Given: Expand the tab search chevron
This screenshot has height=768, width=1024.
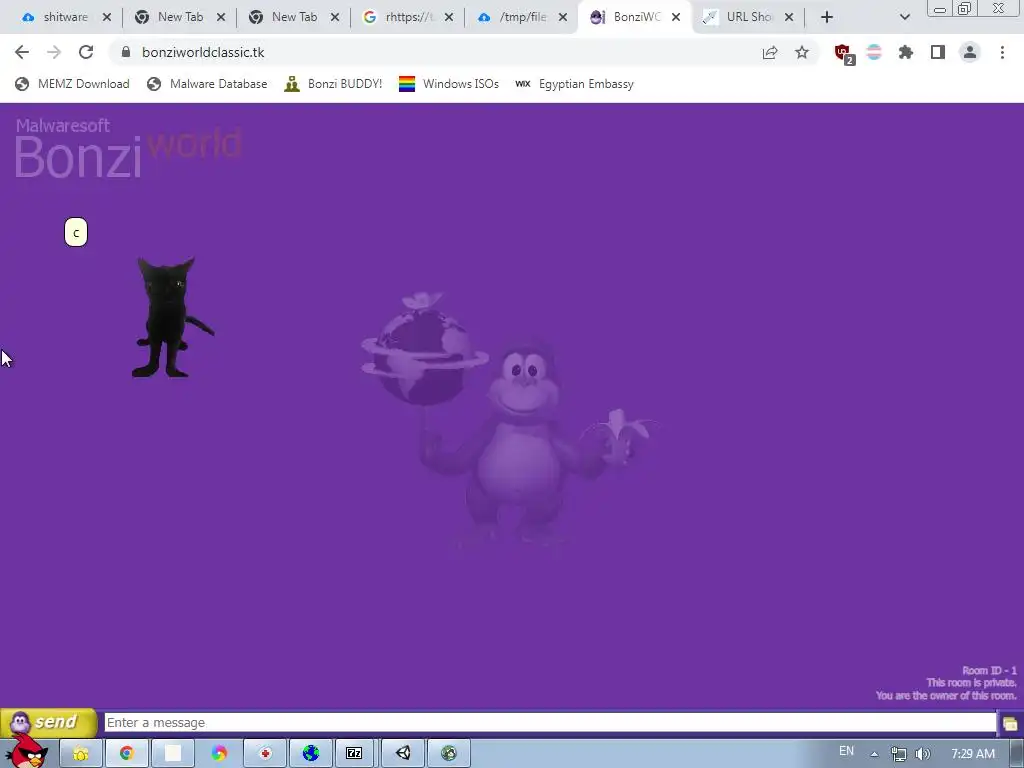Looking at the screenshot, I should (904, 17).
